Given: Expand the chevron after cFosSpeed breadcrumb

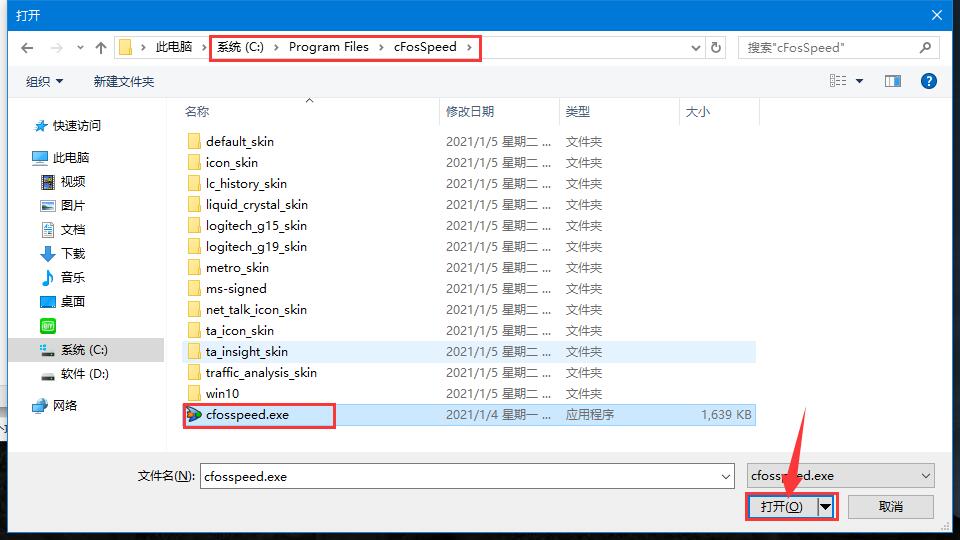Looking at the screenshot, I should (x=470, y=47).
